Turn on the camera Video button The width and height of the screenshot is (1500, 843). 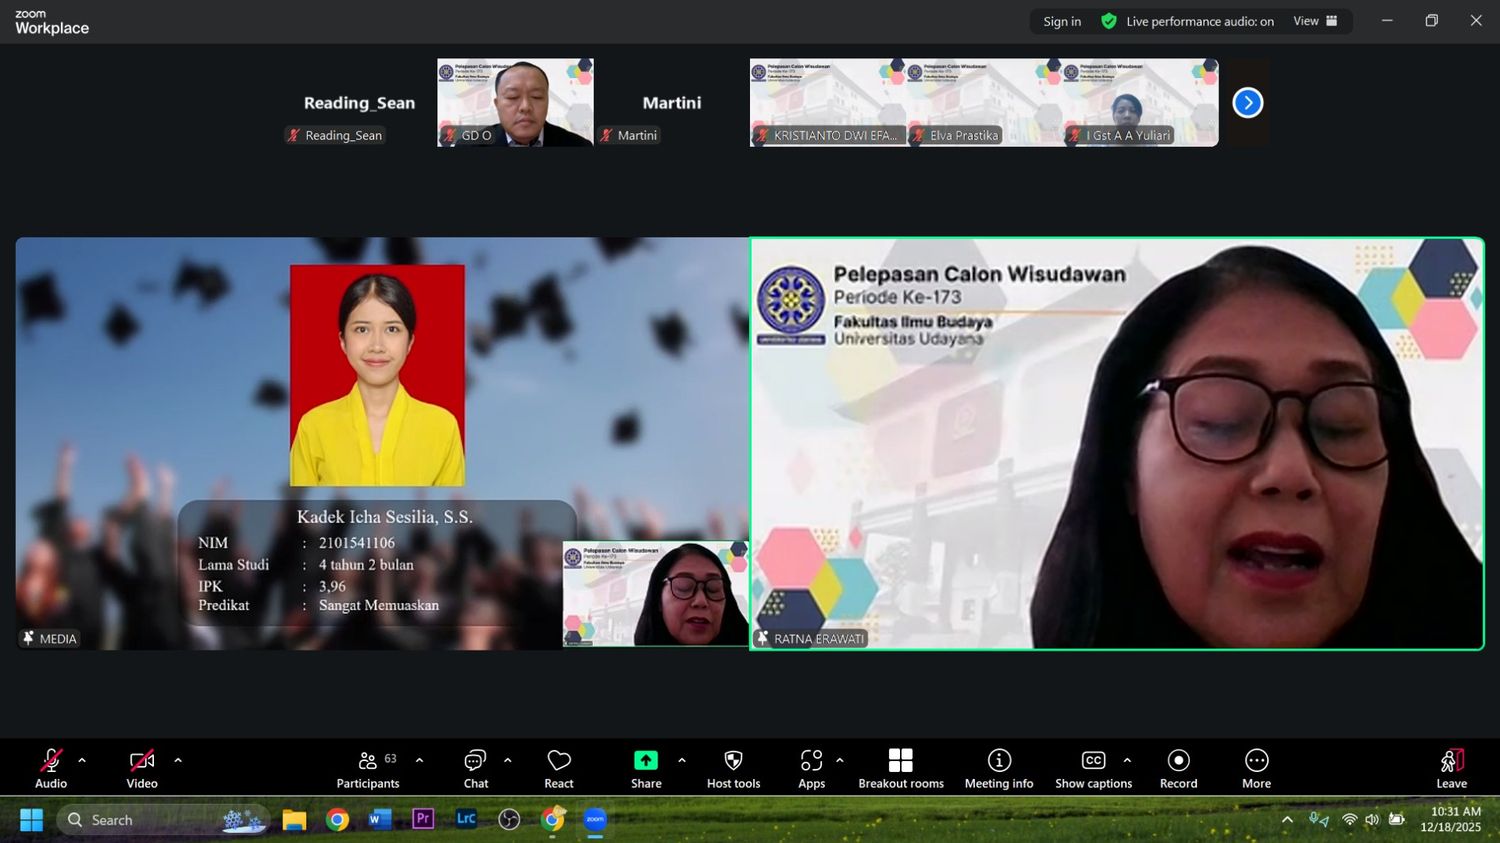[x=142, y=768]
